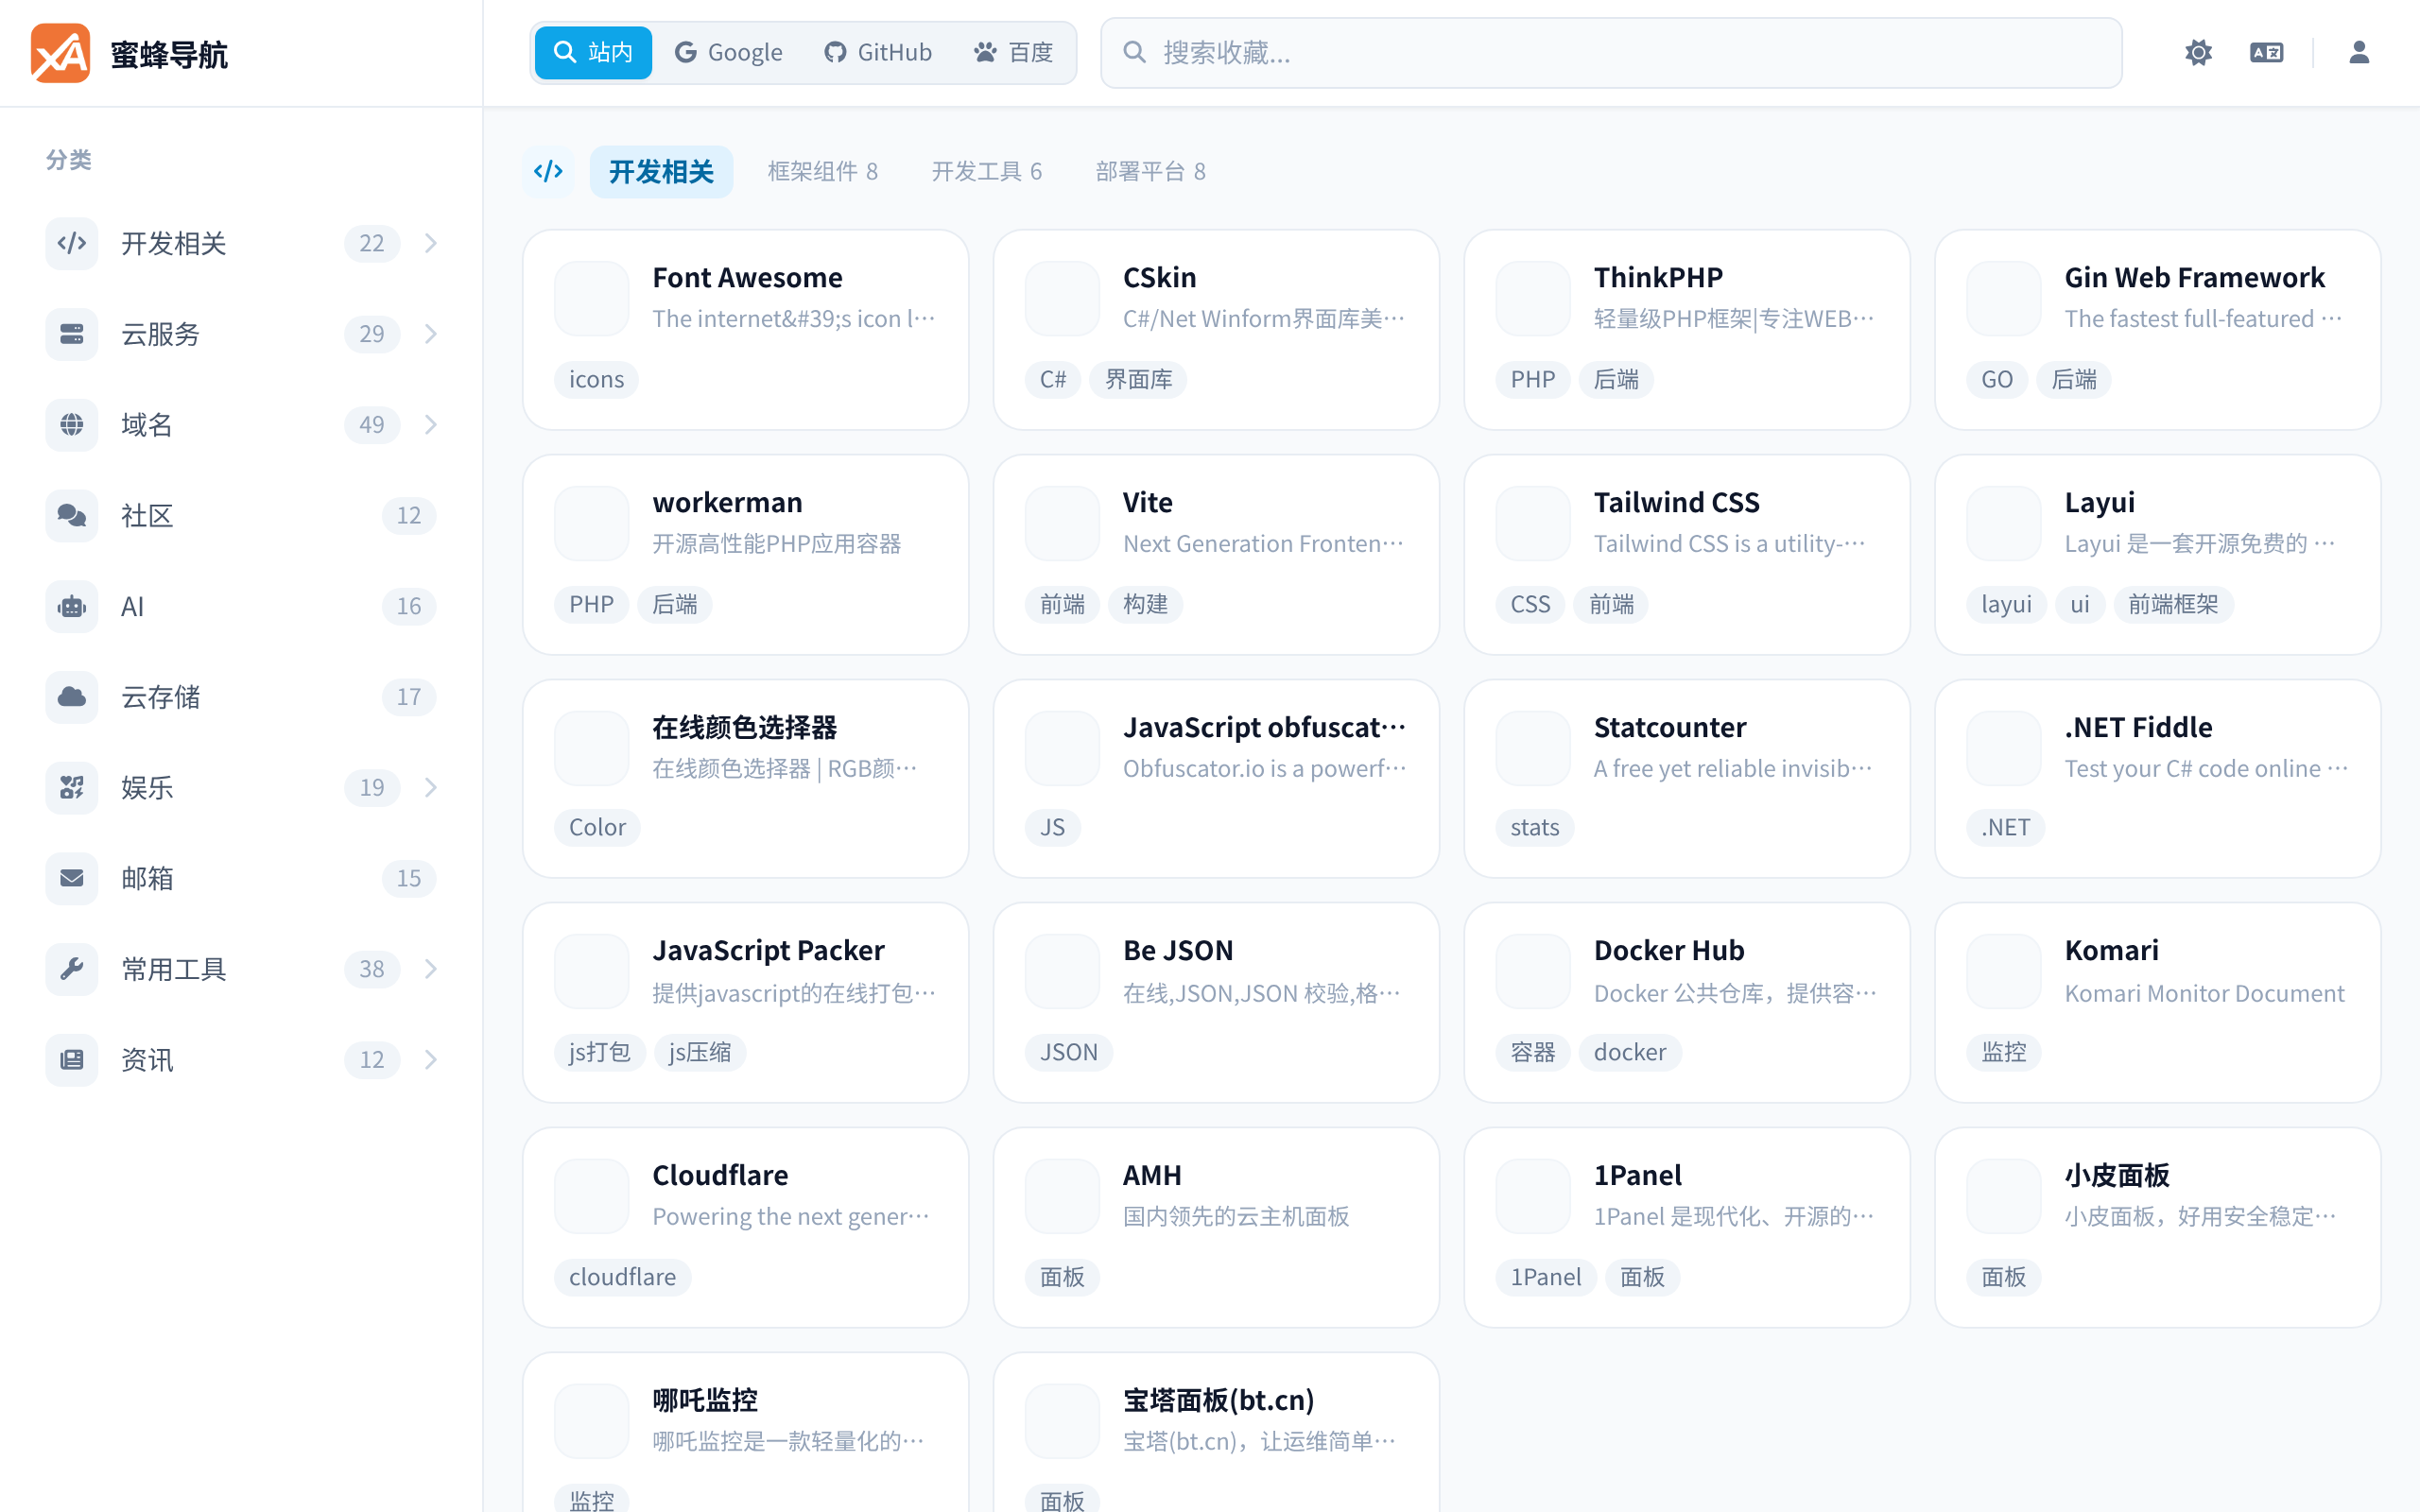The image size is (2420, 1512).
Task: Open the user account icon
Action: coord(2359,52)
